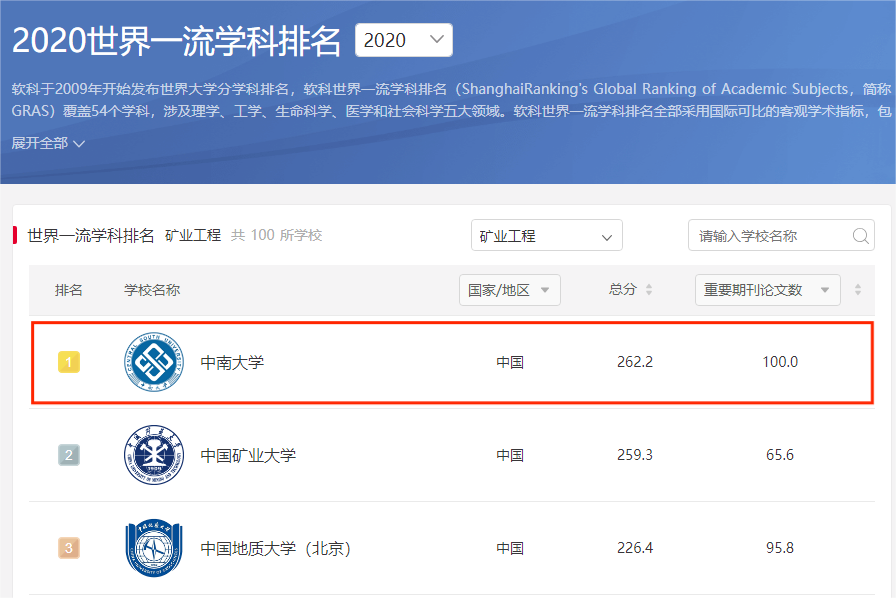Click 中国 in the 中南大学 row

point(510,362)
